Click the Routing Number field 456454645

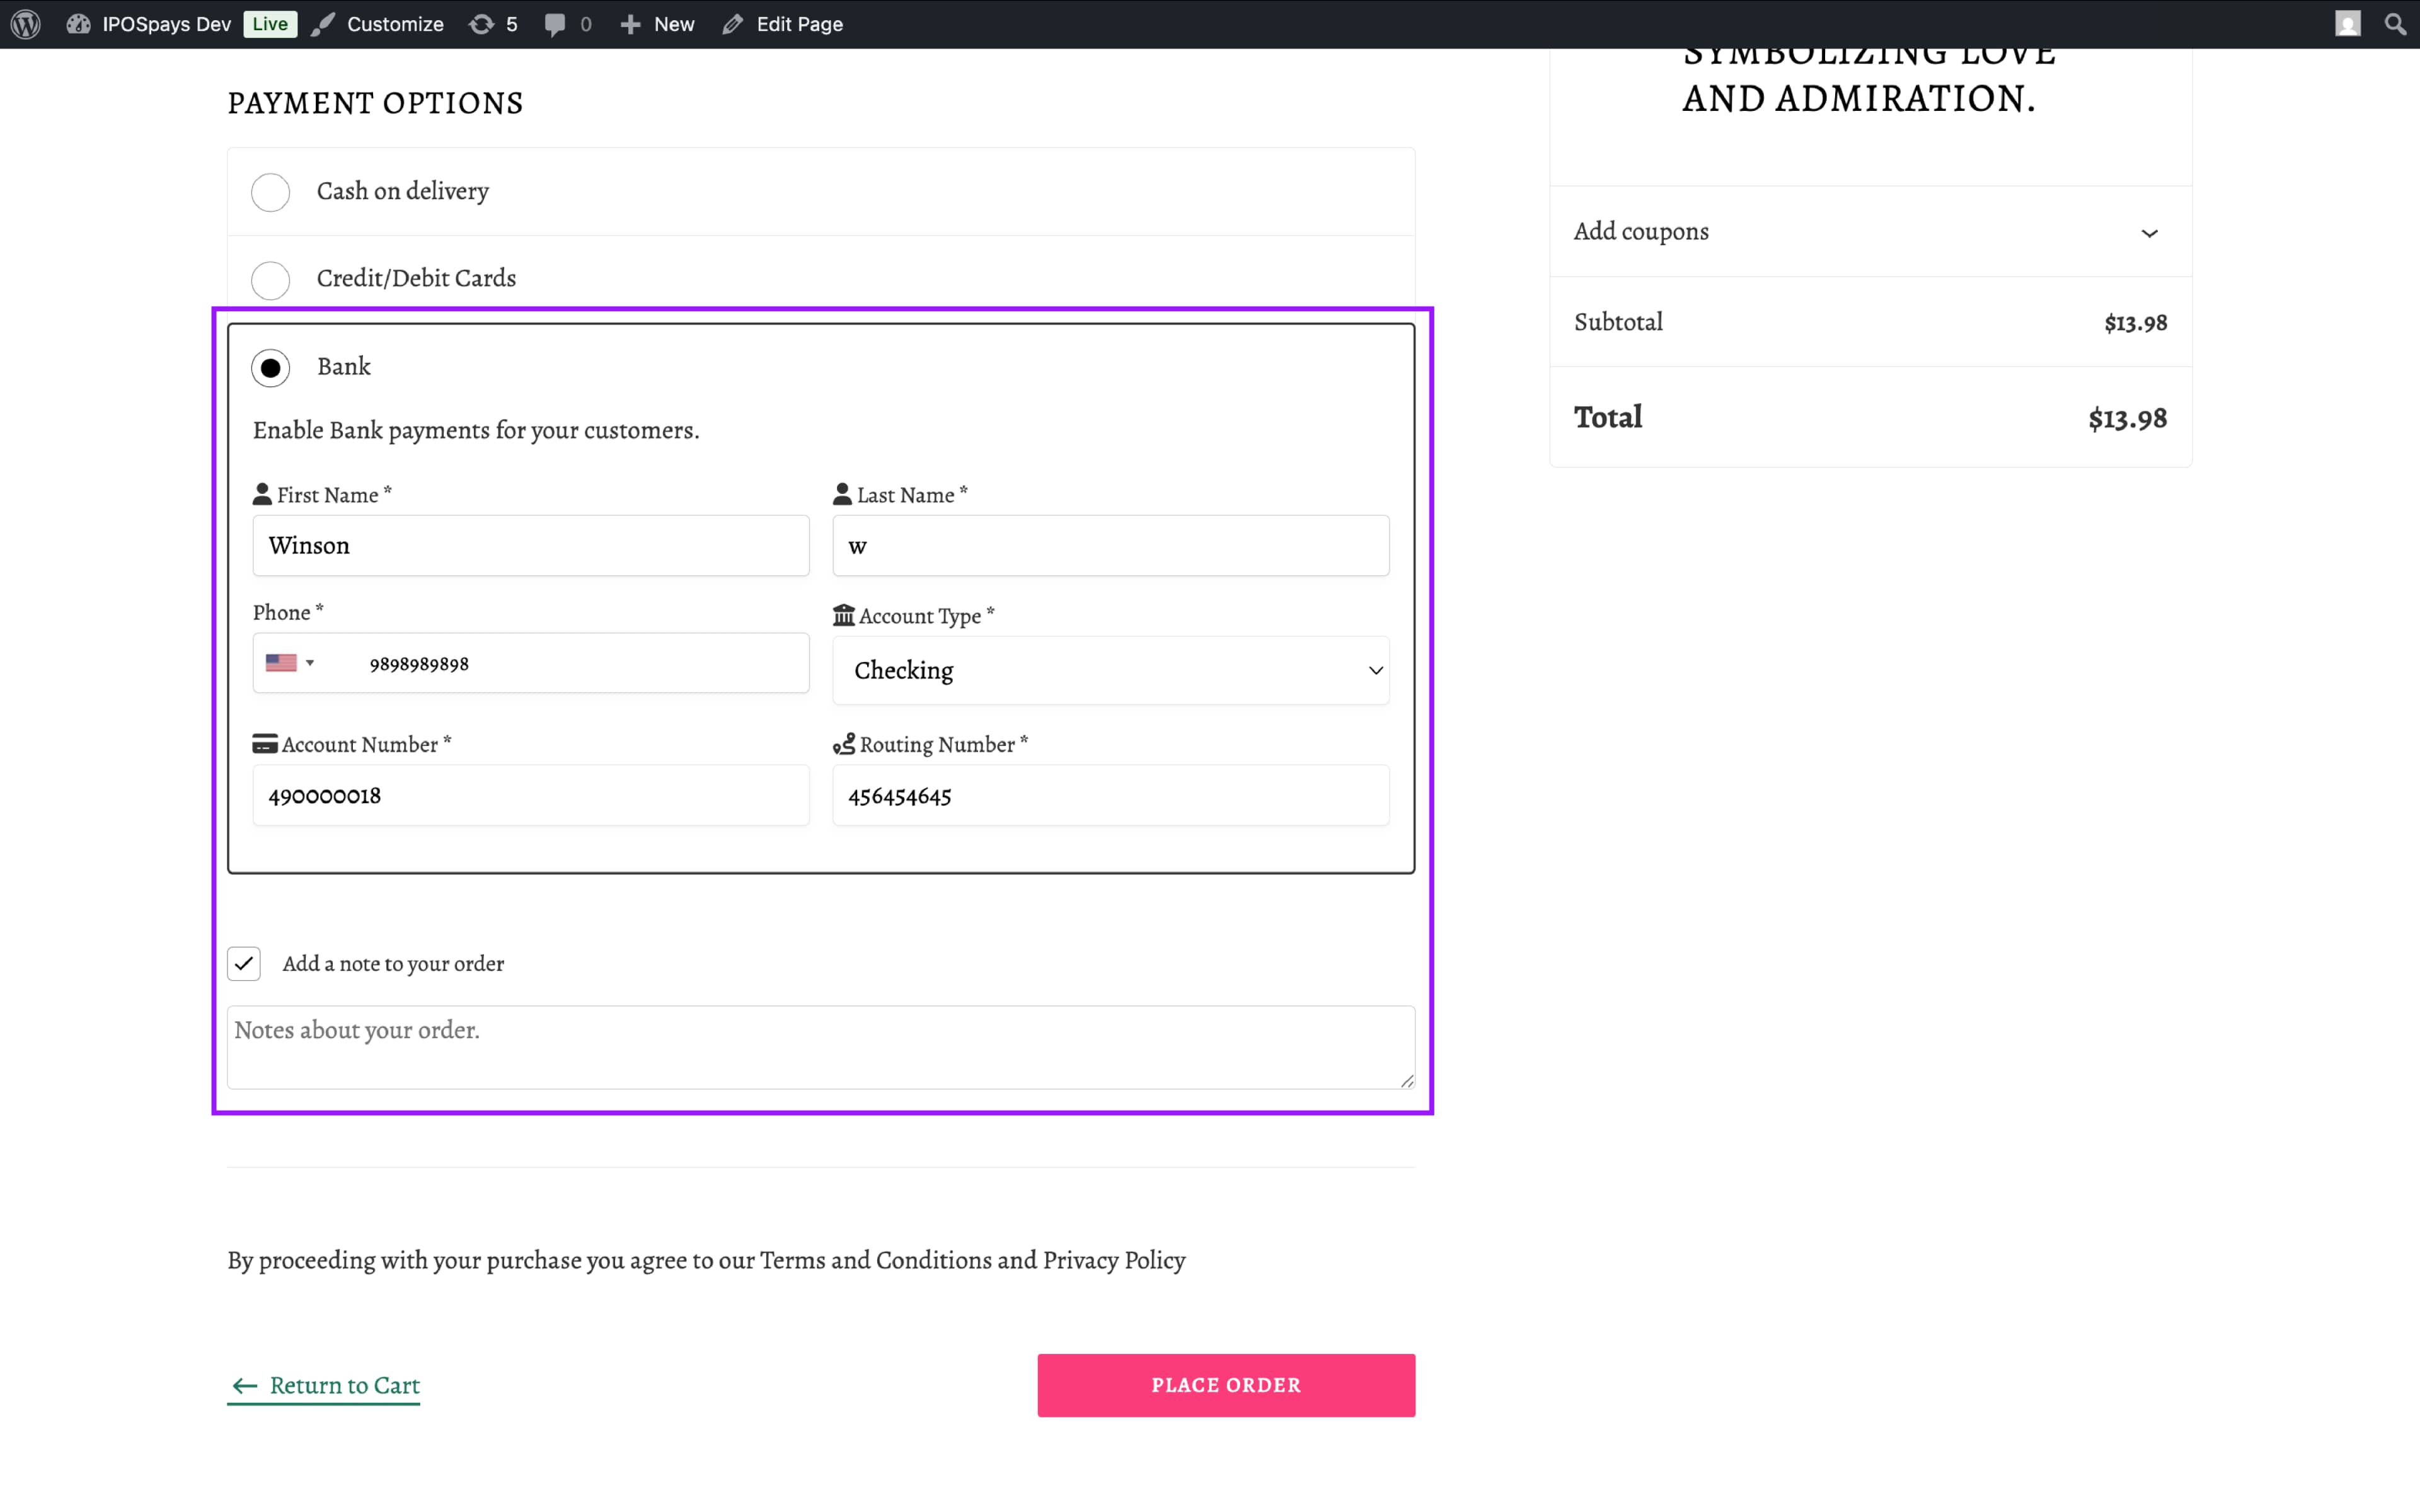coord(1111,795)
